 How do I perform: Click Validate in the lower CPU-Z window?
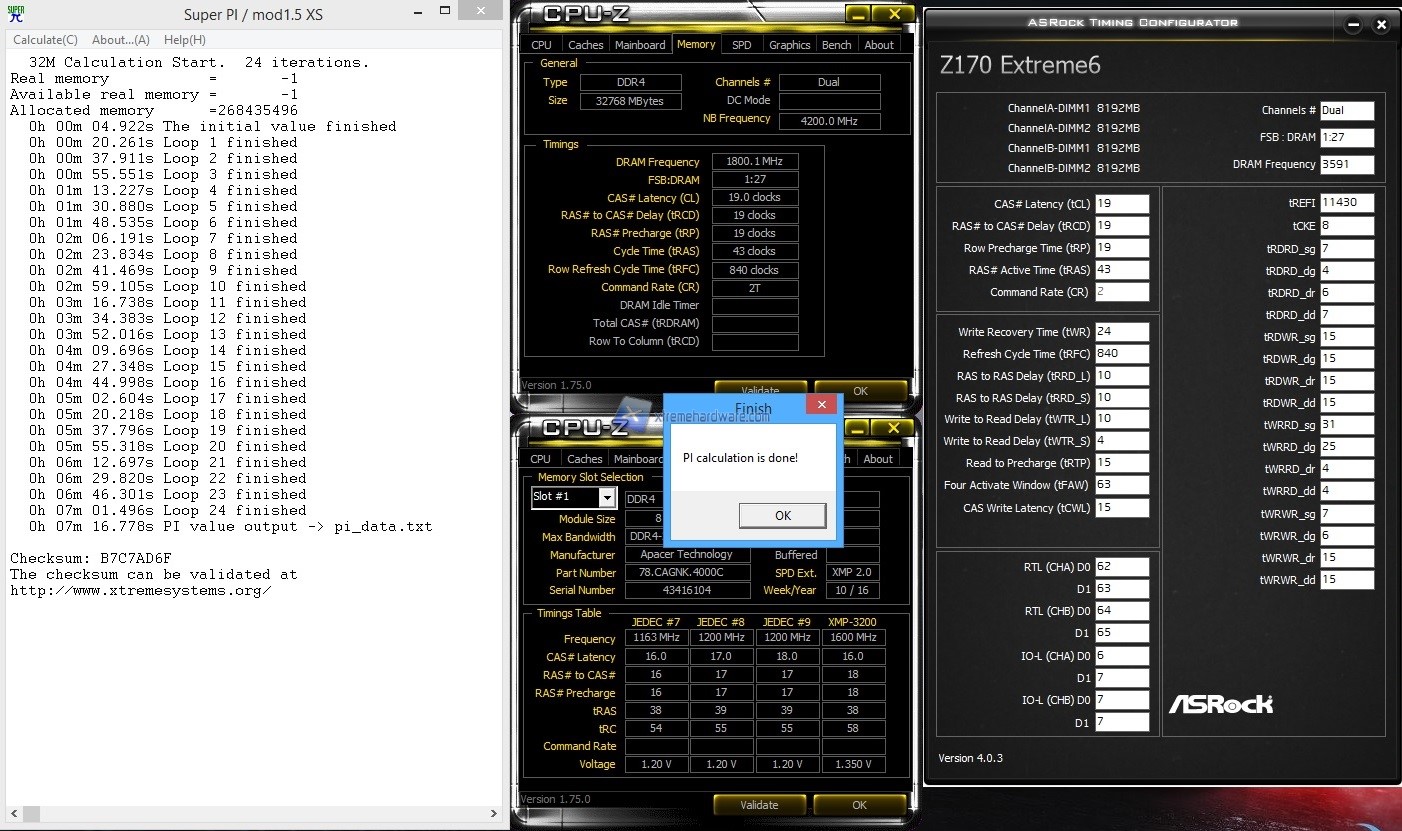click(x=759, y=805)
